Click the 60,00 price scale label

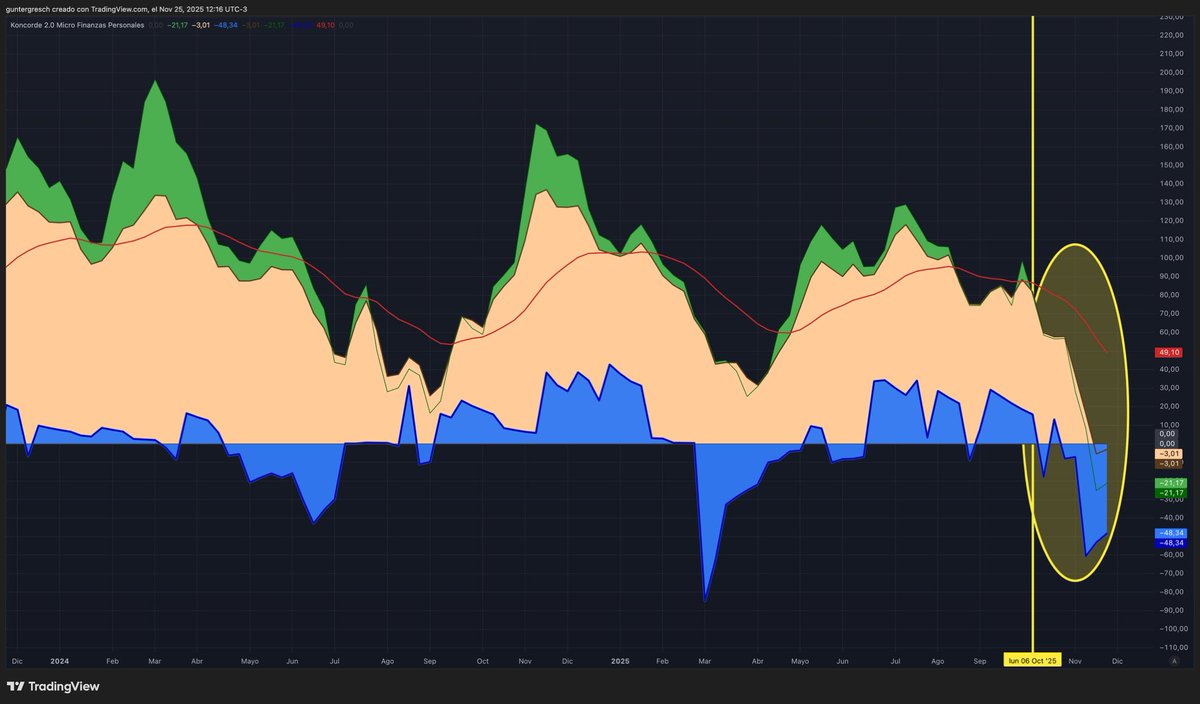tap(1170, 332)
